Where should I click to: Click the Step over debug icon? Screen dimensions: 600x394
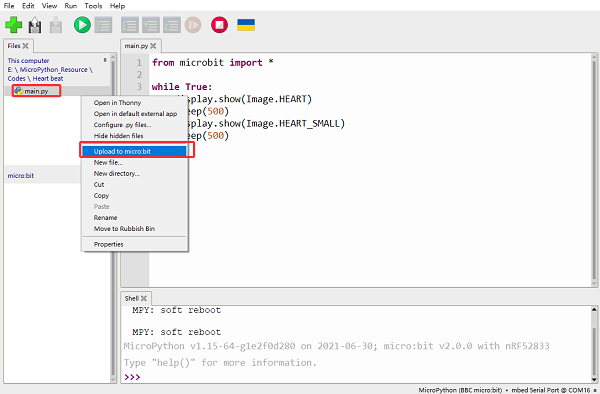coord(130,25)
